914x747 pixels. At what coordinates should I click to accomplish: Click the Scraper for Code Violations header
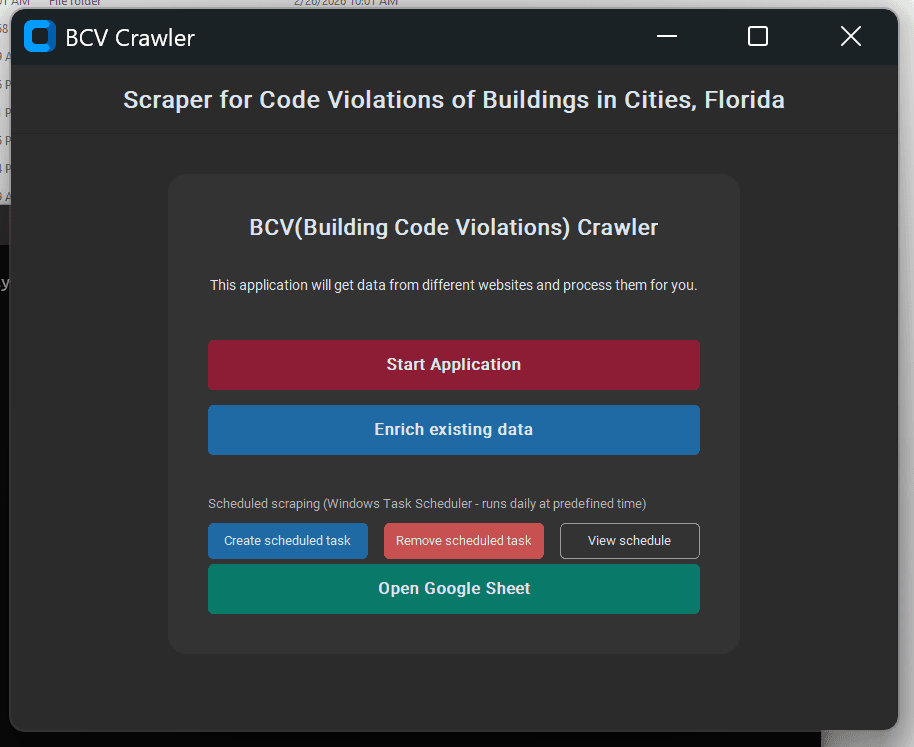coord(453,100)
